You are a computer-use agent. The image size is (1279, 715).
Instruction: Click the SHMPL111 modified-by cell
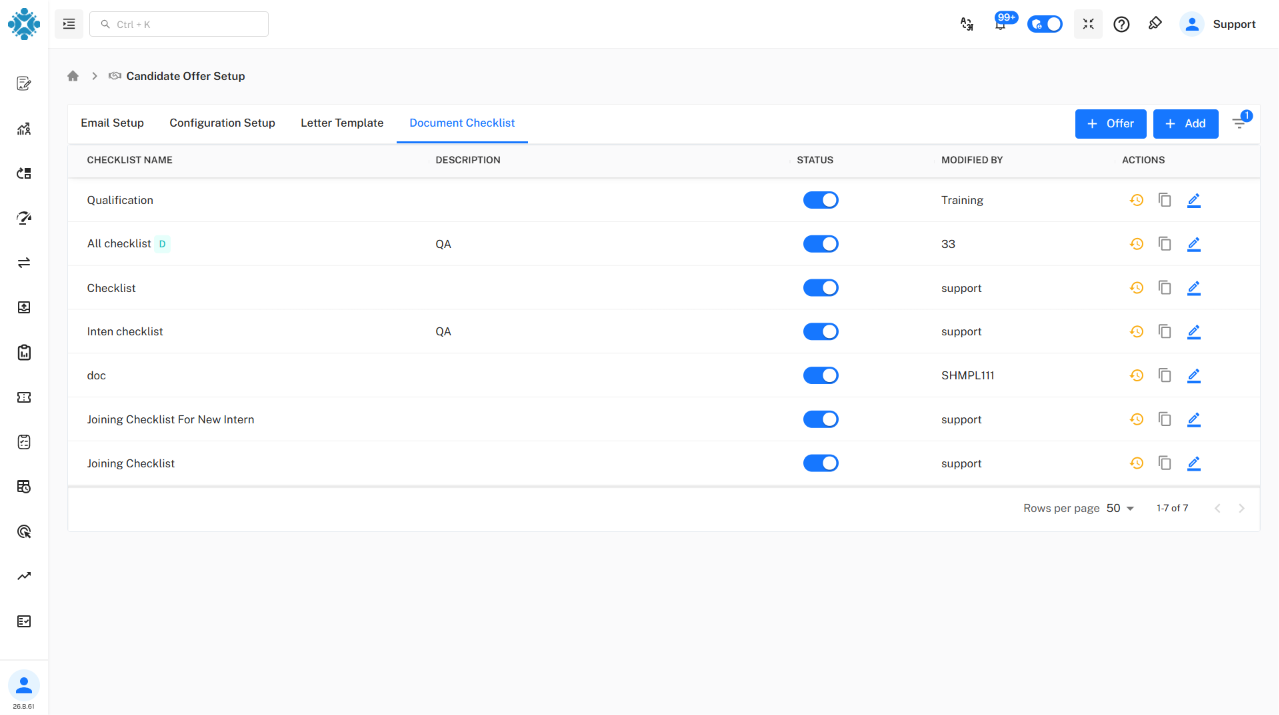coord(968,376)
